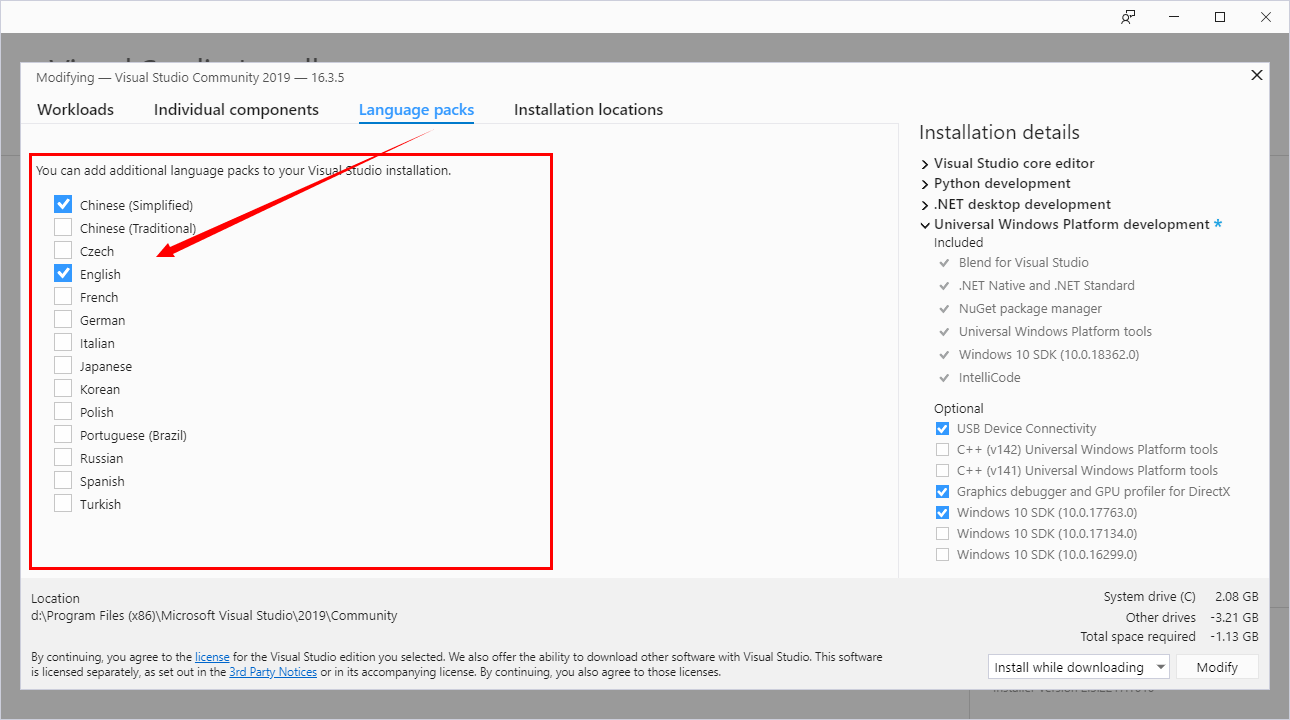Collapse Universal Windows Platform development section
The height and width of the screenshot is (720, 1290).
tap(925, 225)
